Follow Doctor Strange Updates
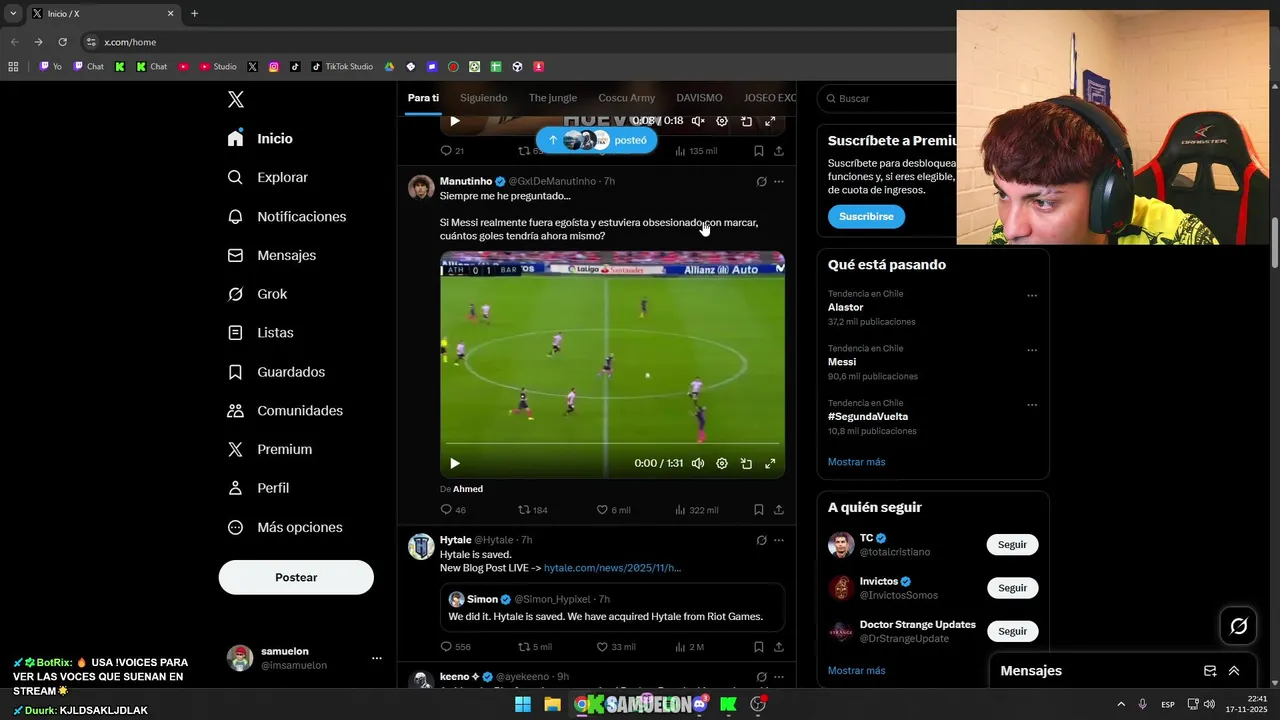 point(1012,631)
